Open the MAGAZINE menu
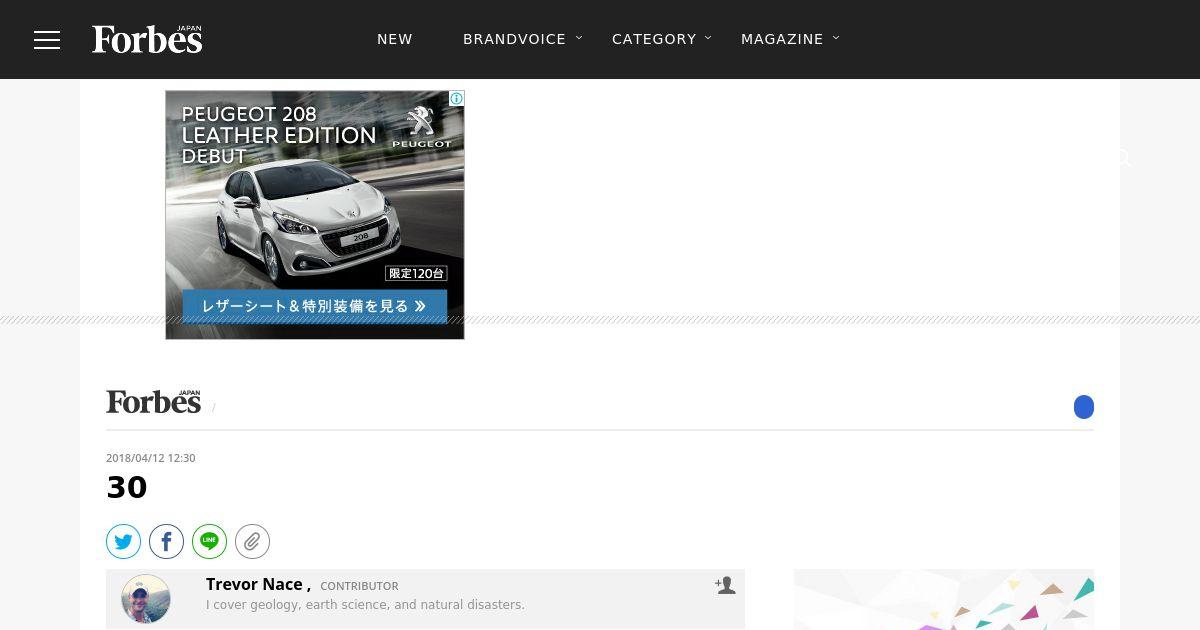 click(782, 39)
